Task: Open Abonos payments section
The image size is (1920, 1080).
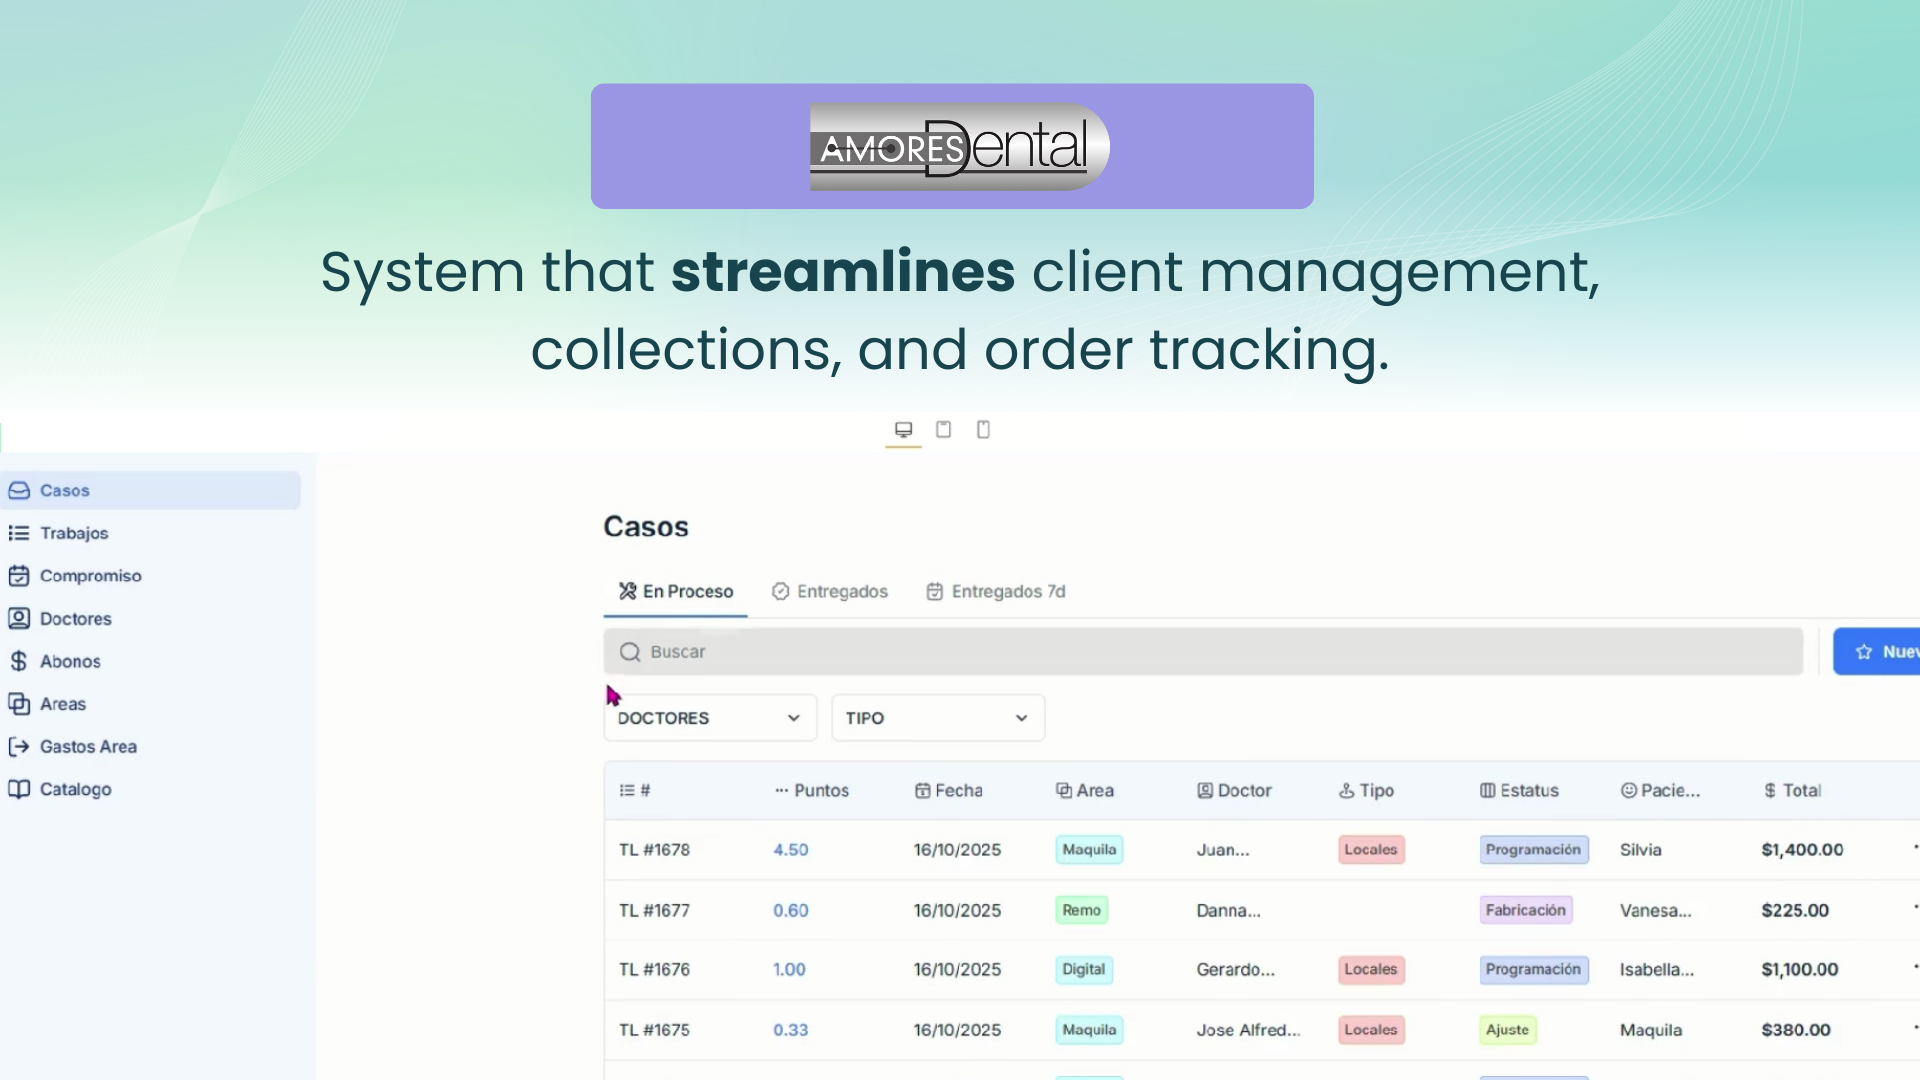Action: 70,662
